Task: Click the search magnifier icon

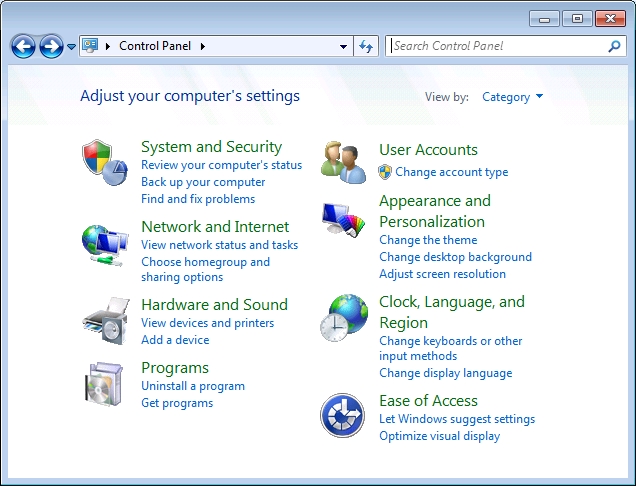Action: [x=614, y=46]
